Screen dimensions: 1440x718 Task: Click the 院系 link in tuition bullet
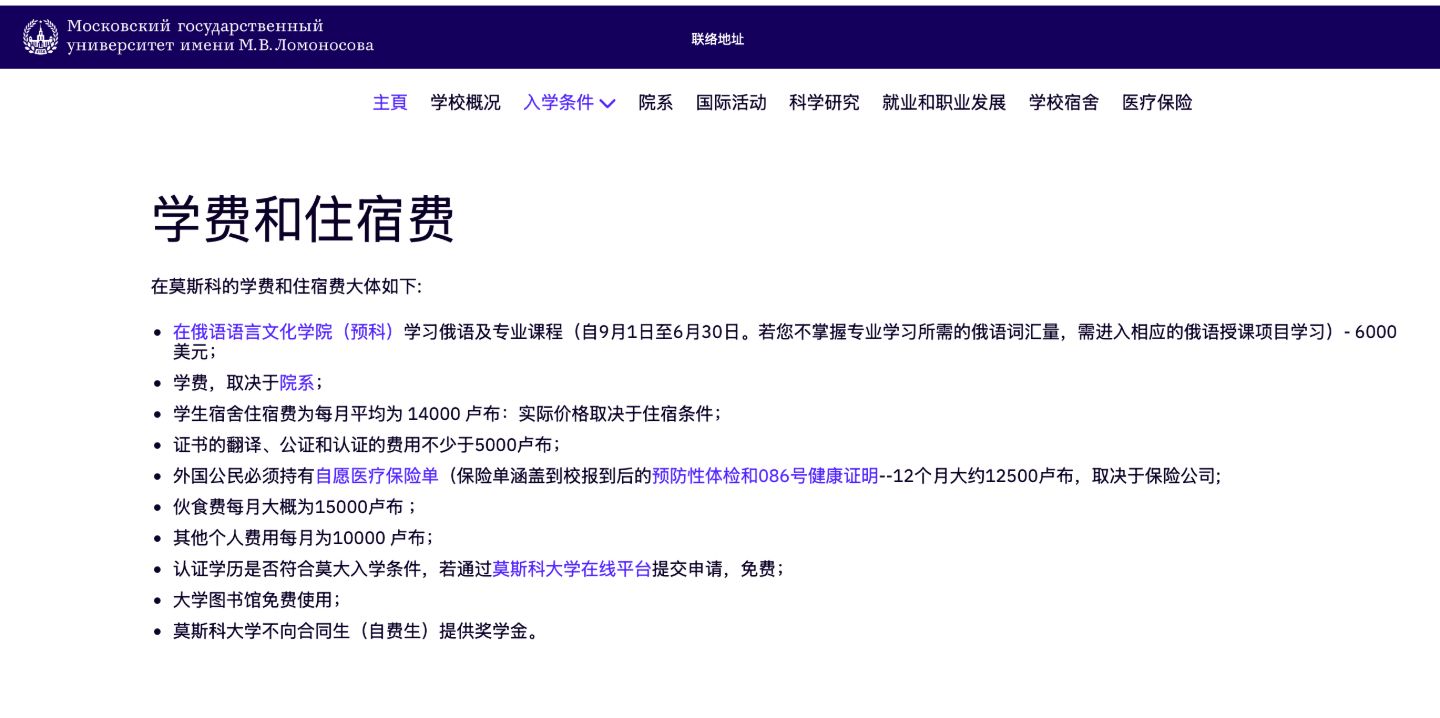[297, 382]
